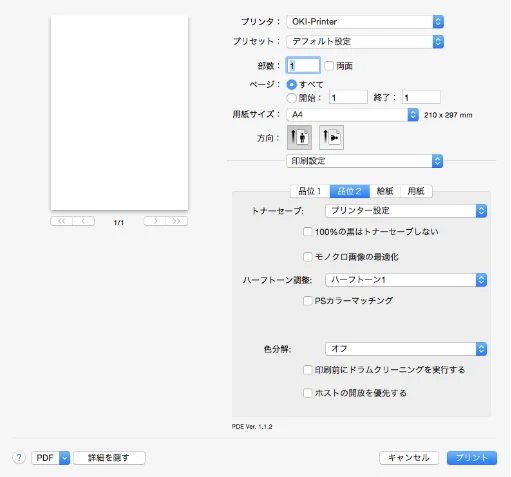The height and width of the screenshot is (477, 511).
Task: Open the トナーセーブ dropdown
Action: coord(406,211)
